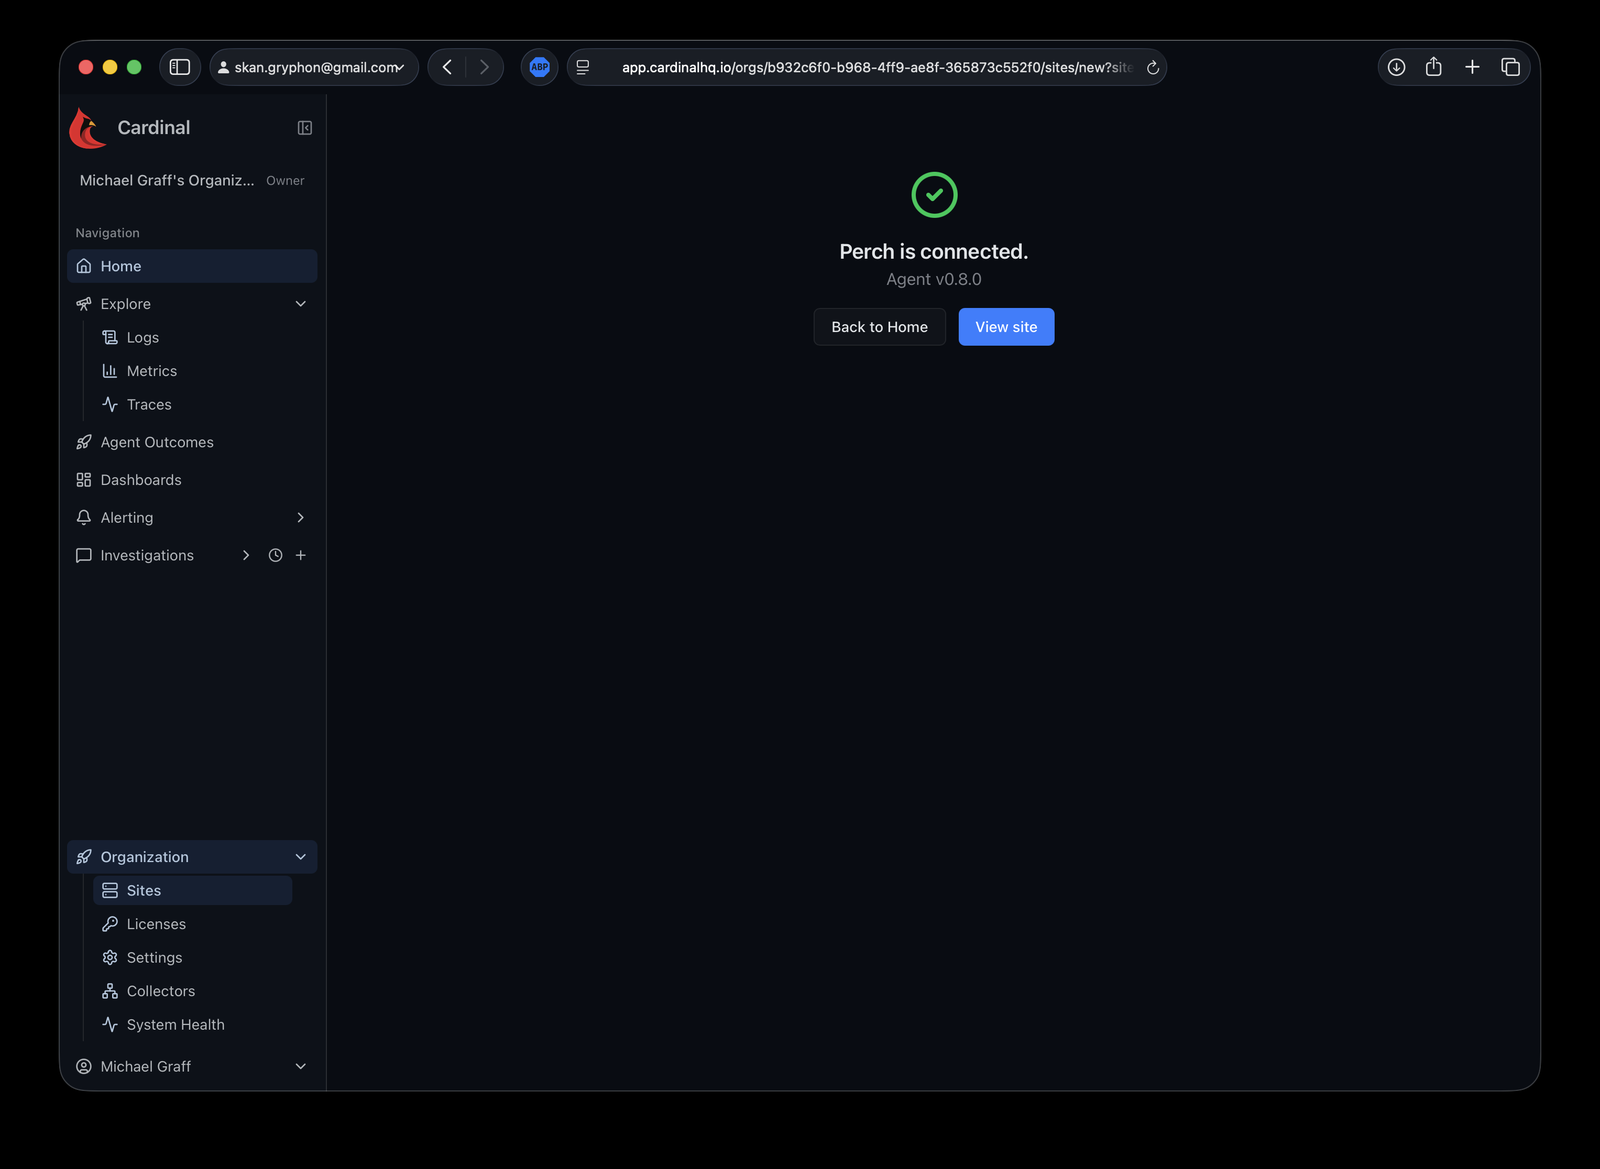Click the Organization section label

pos(144,857)
